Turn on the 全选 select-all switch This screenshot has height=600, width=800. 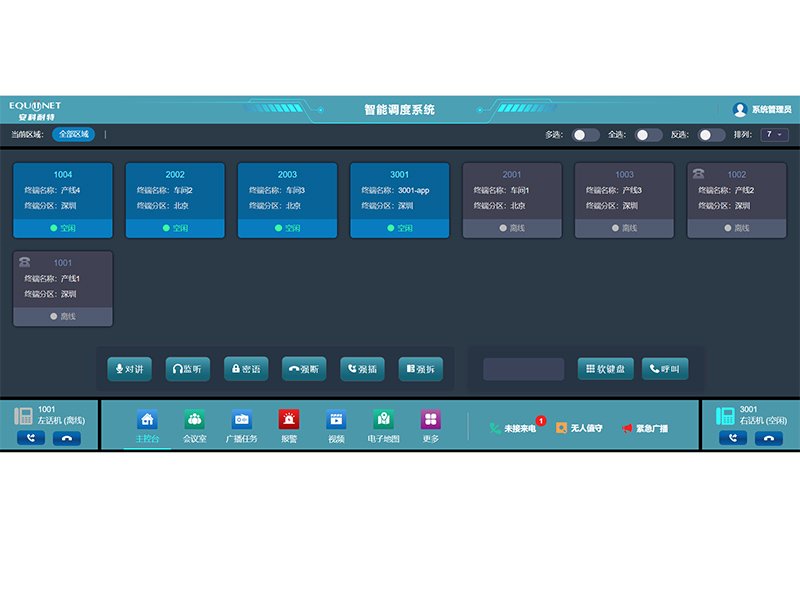tap(648, 135)
